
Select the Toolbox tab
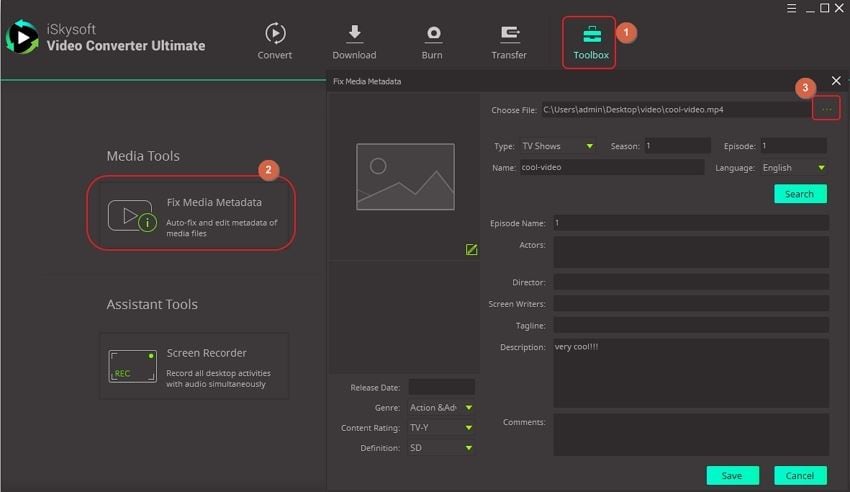590,42
